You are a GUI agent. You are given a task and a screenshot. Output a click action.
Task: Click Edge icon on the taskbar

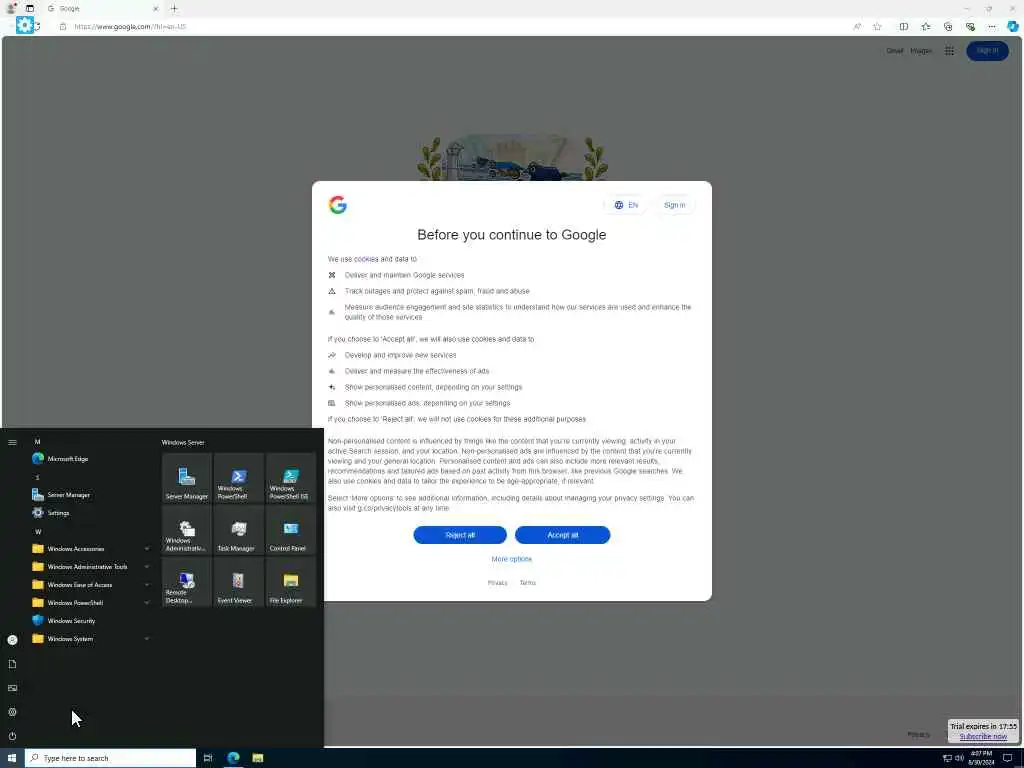point(233,758)
